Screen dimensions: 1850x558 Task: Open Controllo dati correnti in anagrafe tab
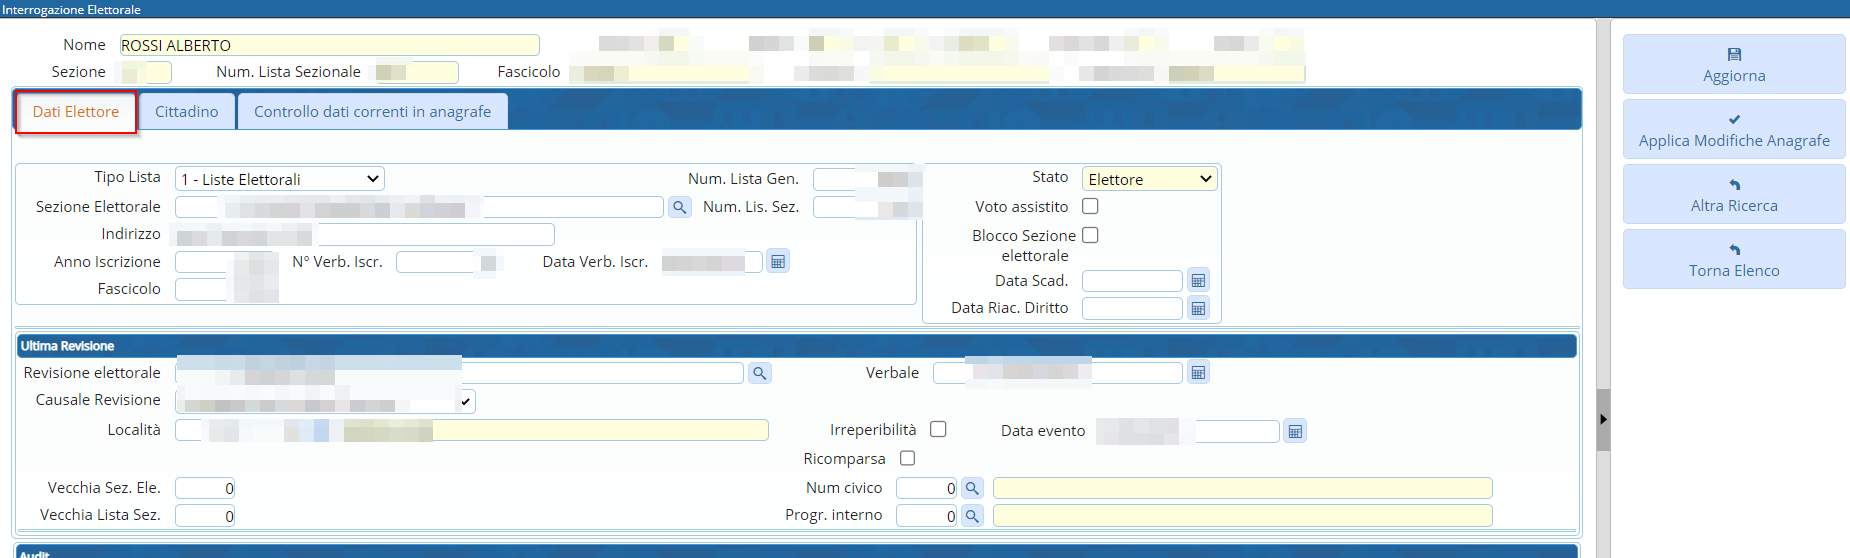(x=372, y=112)
